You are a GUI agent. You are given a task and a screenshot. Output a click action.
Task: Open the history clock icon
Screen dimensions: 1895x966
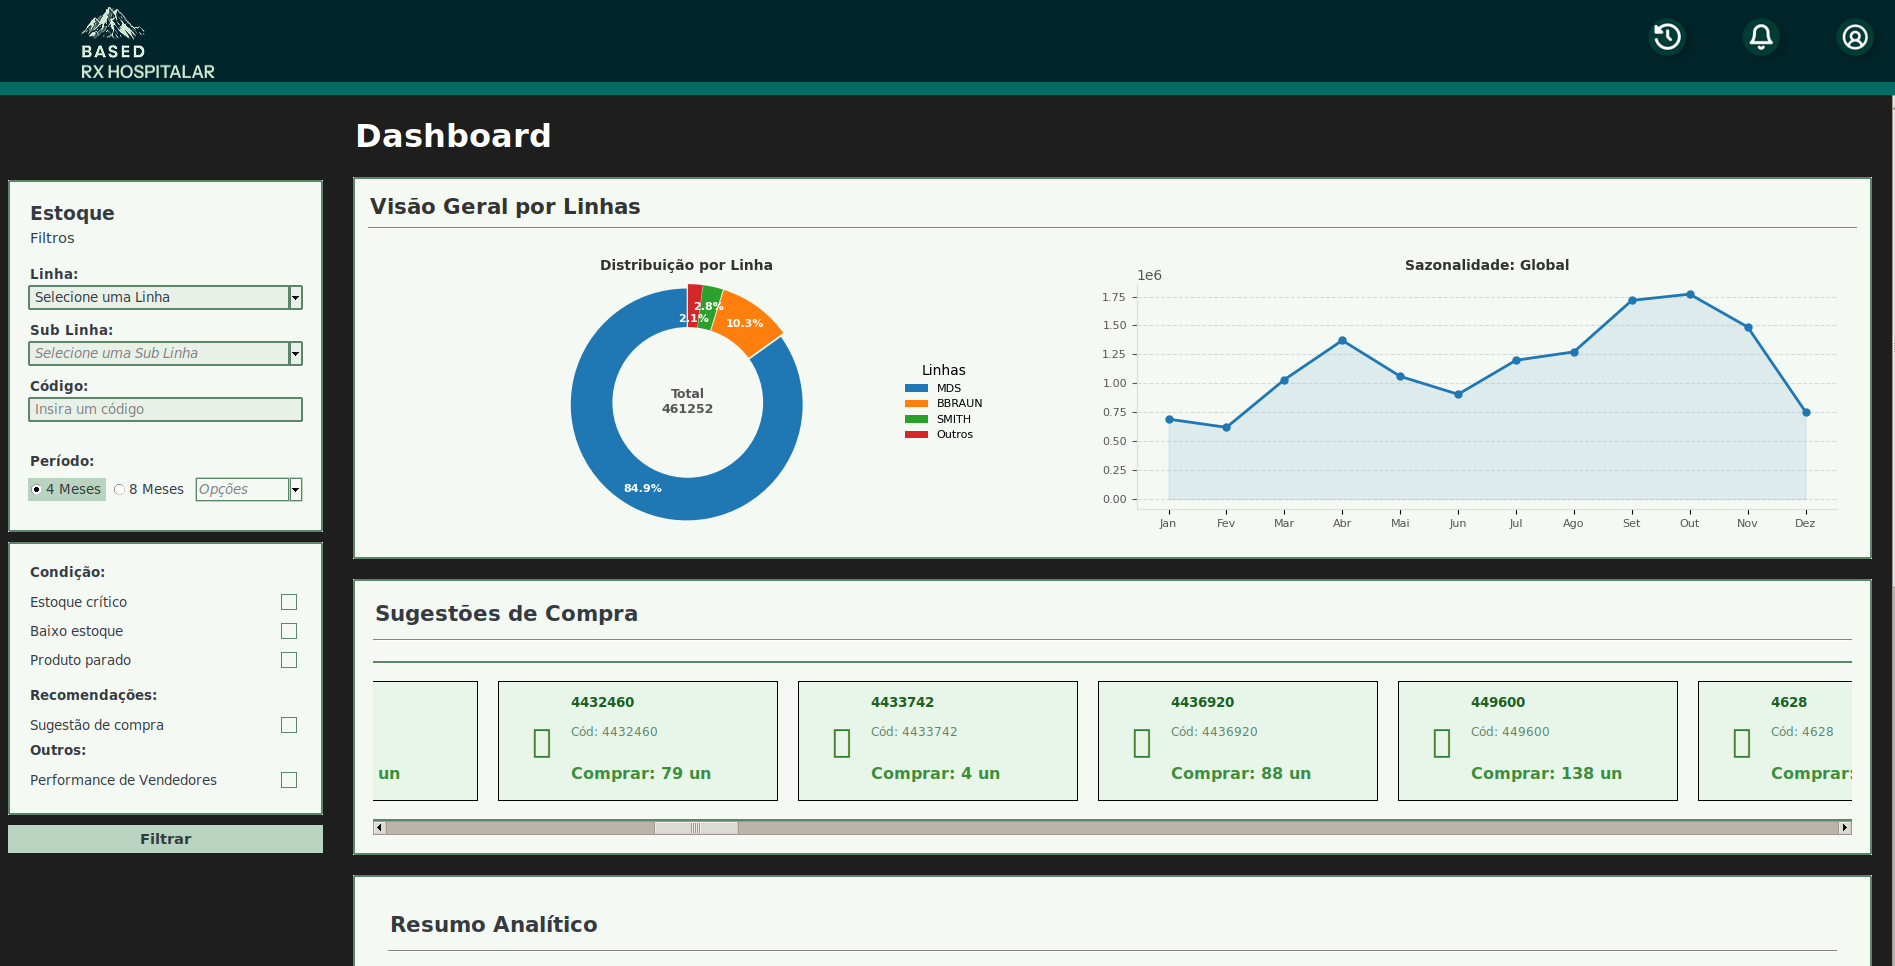click(1667, 37)
